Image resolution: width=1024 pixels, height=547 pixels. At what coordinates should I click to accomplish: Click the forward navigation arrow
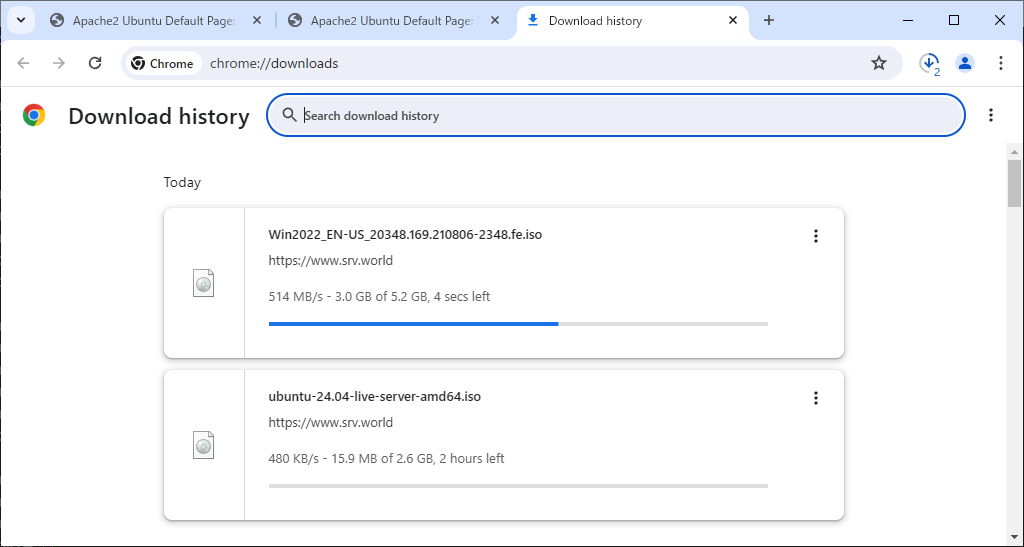[x=59, y=63]
